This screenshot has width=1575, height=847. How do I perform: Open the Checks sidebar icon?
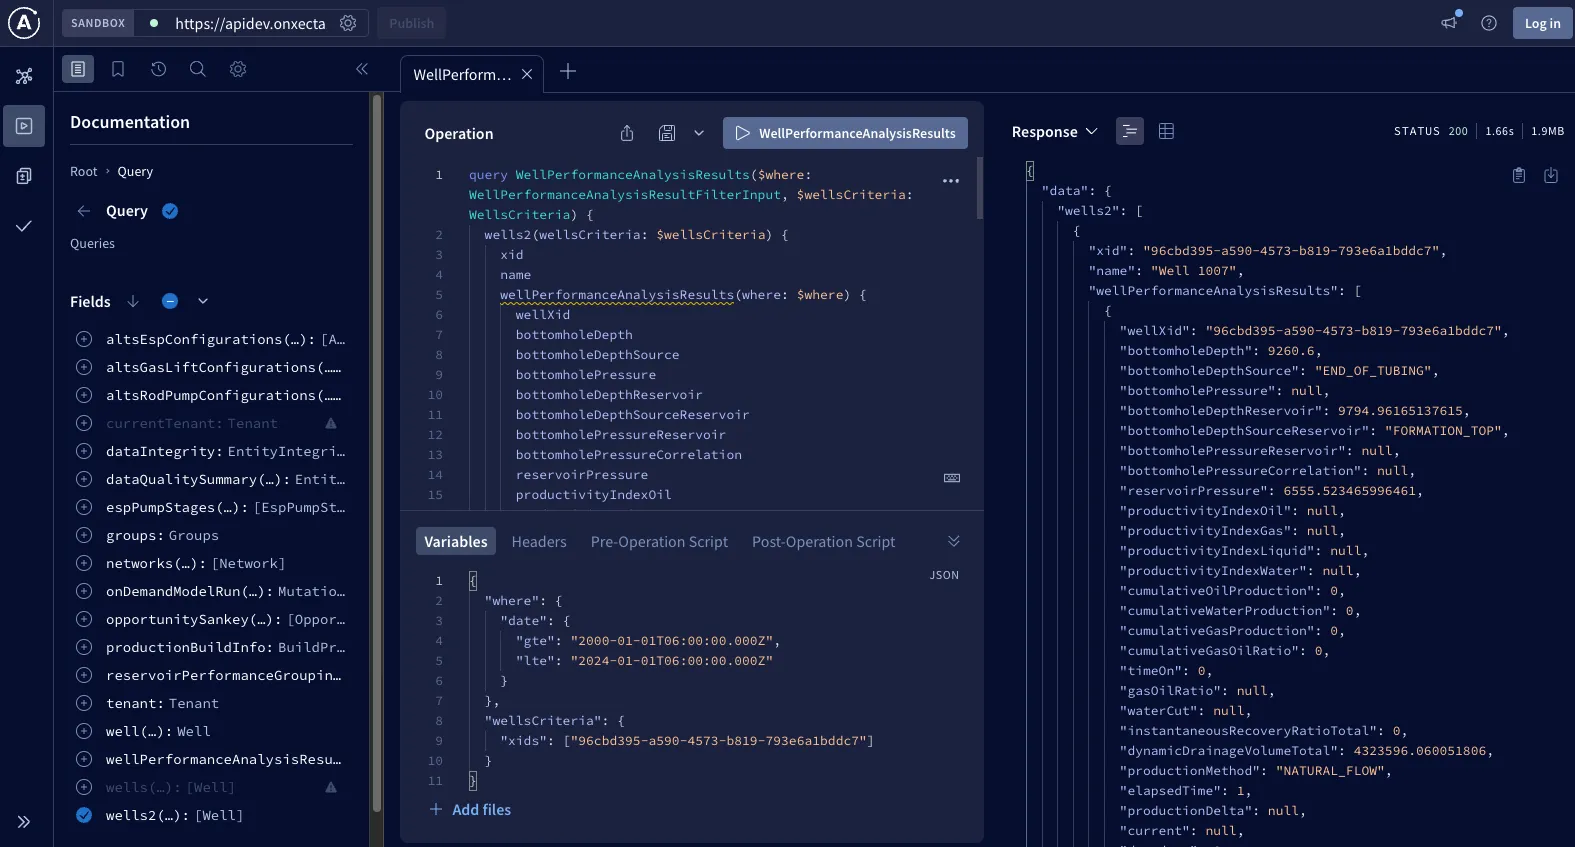tap(24, 226)
